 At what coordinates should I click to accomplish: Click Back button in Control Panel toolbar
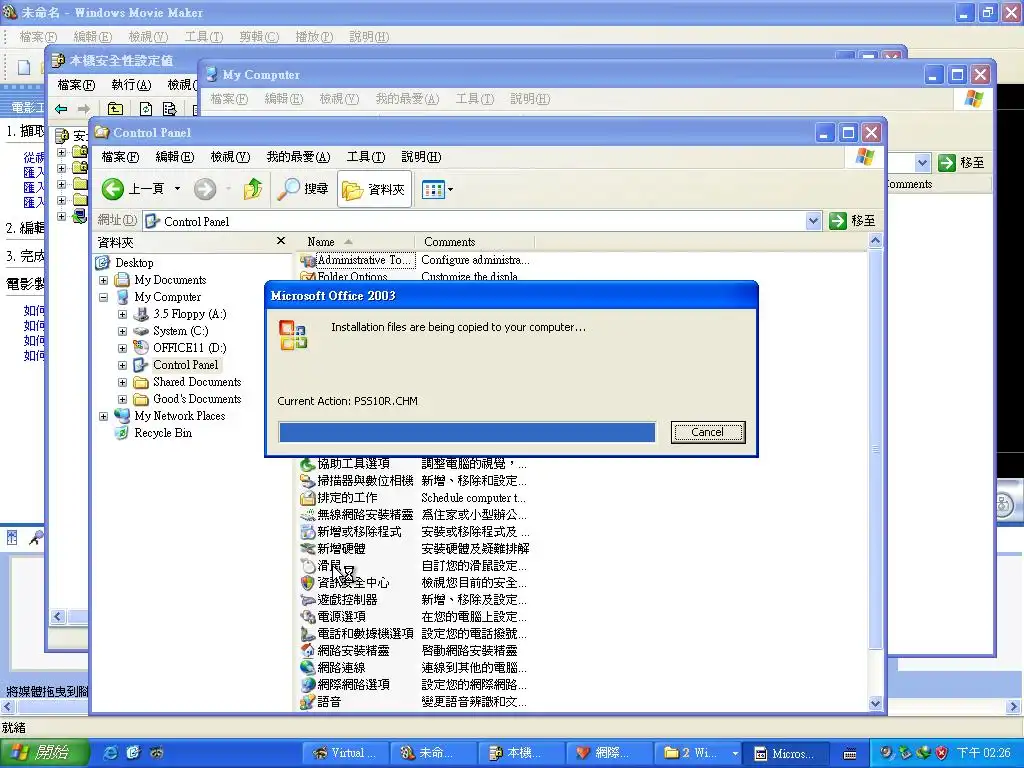pos(134,189)
